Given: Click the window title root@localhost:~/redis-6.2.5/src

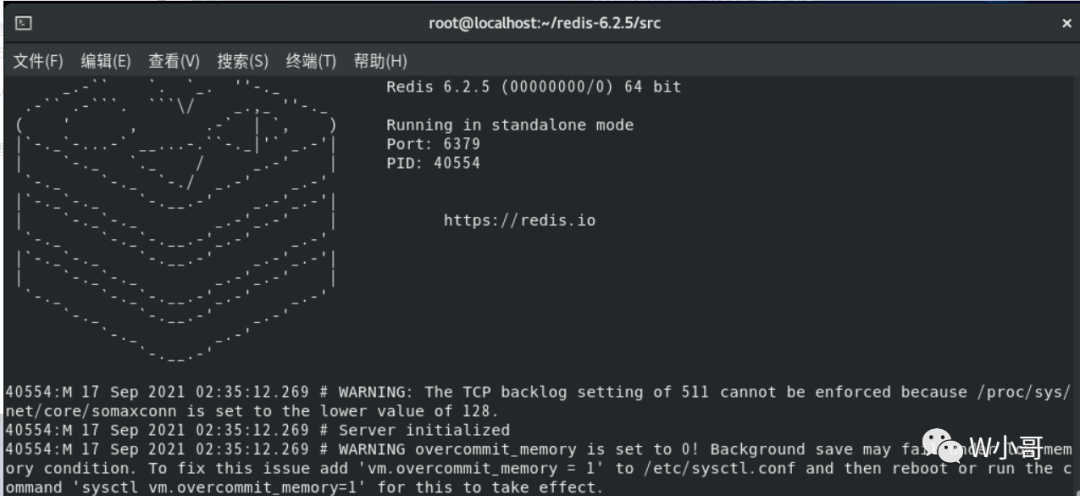Looking at the screenshot, I should [x=545, y=23].
